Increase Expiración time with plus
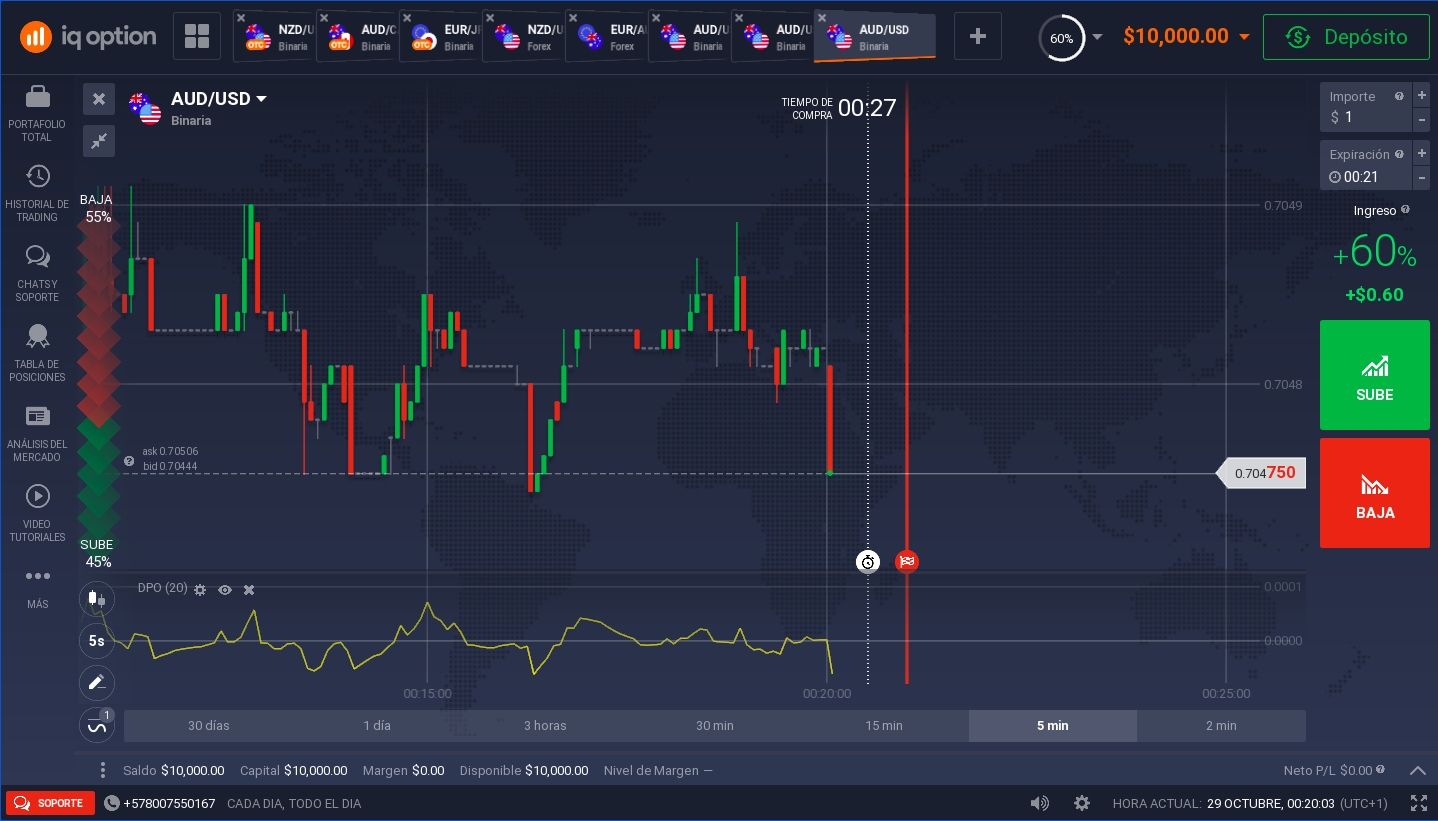 [x=1421, y=153]
